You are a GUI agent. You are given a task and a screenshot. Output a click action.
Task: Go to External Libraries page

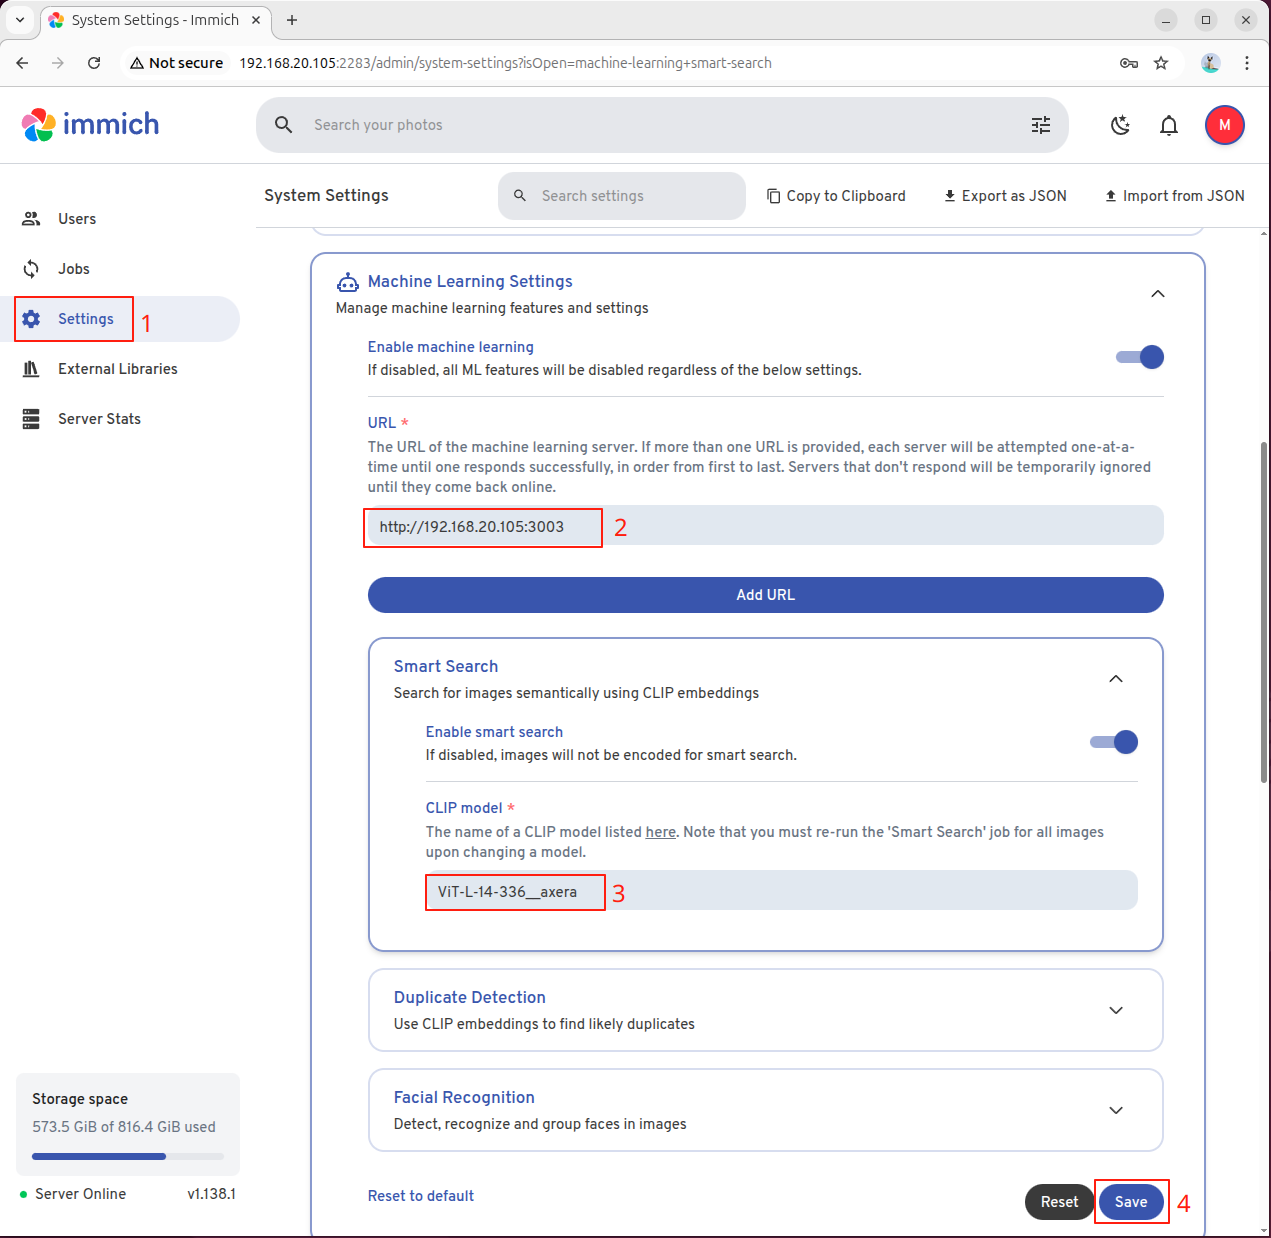pos(117,369)
